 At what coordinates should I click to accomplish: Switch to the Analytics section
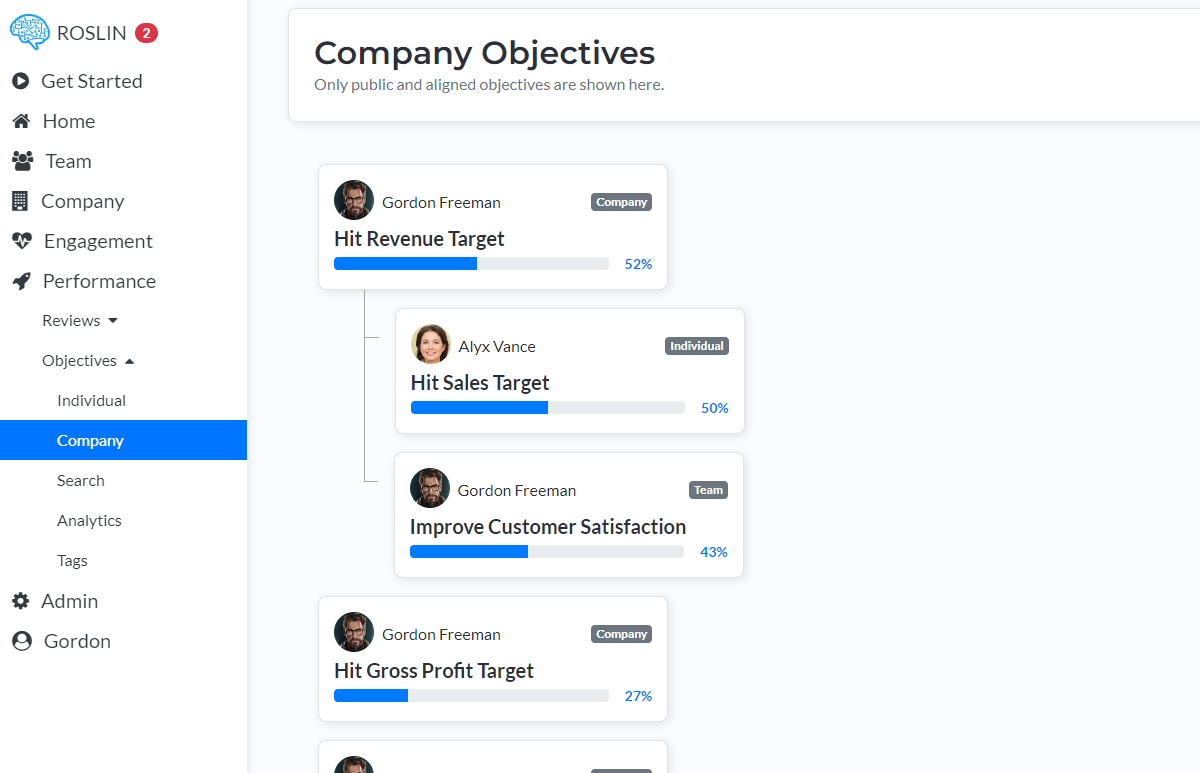click(x=89, y=520)
